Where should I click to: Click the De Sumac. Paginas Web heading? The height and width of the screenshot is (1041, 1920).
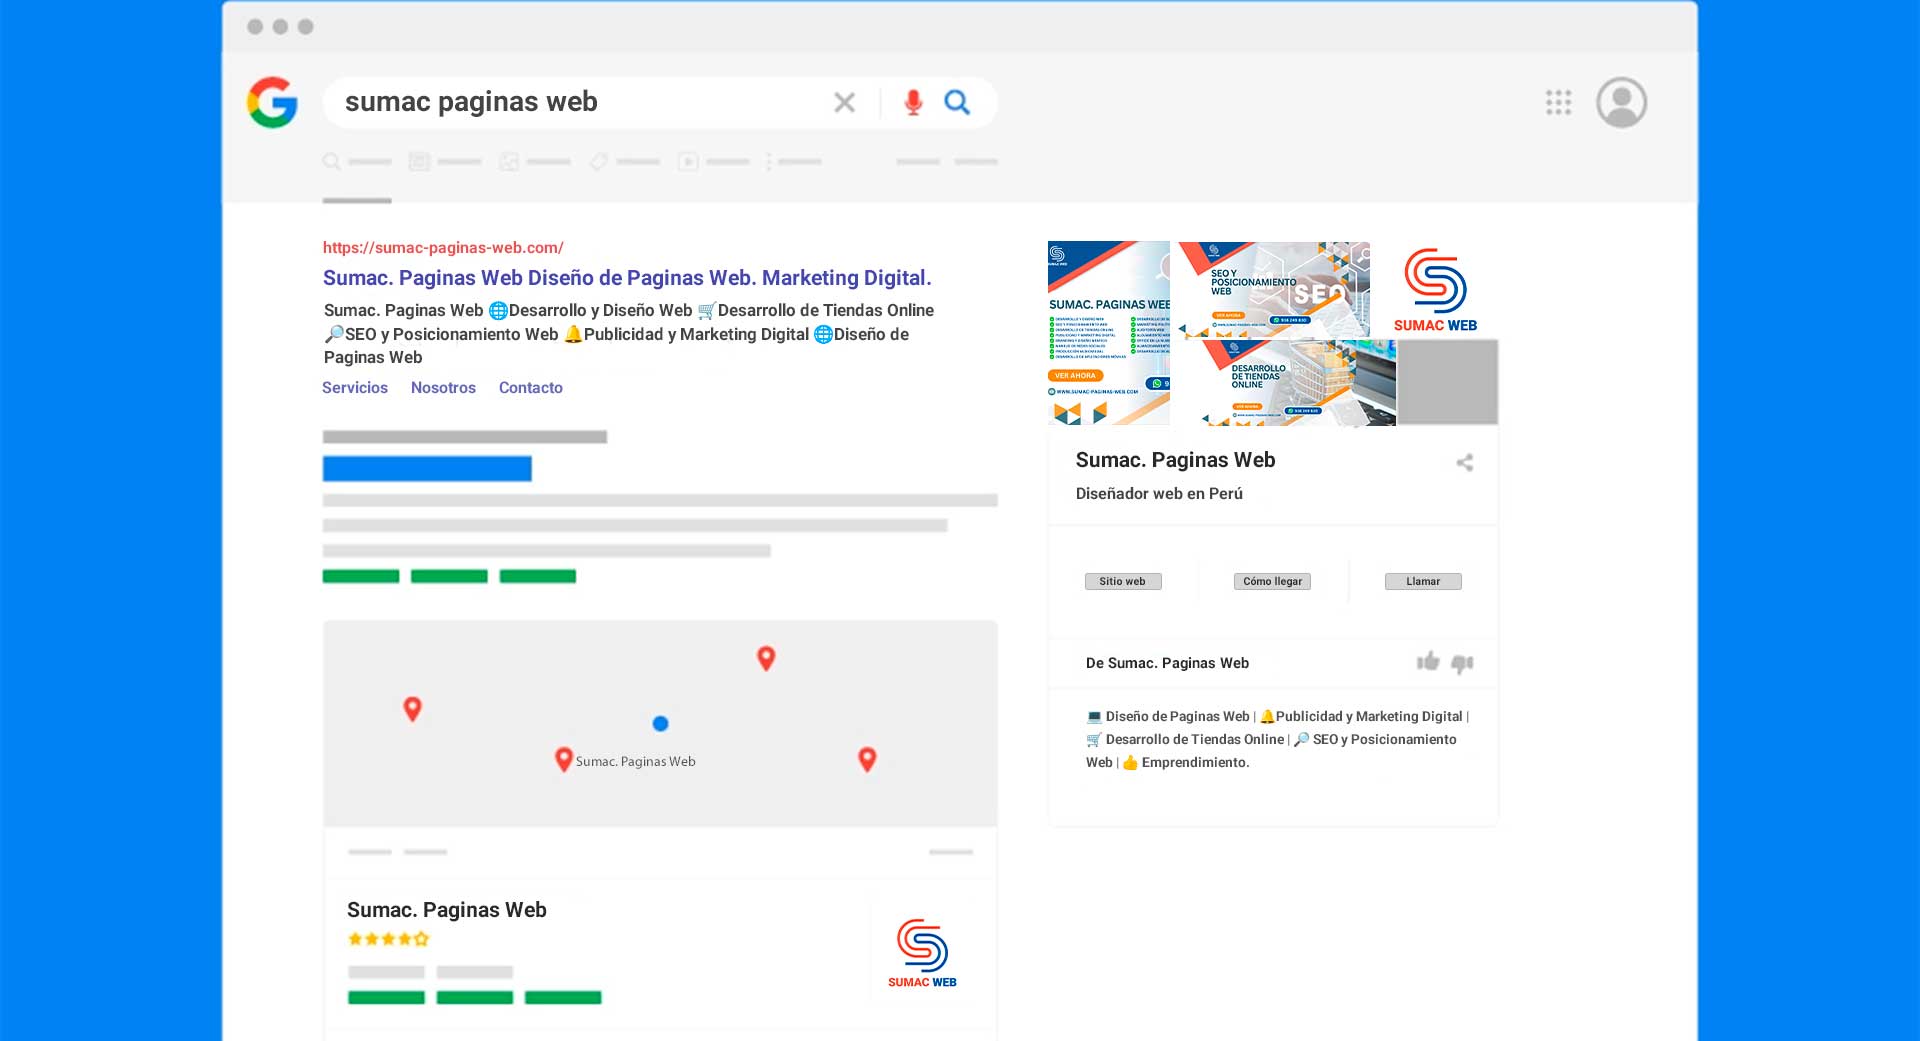(1167, 663)
